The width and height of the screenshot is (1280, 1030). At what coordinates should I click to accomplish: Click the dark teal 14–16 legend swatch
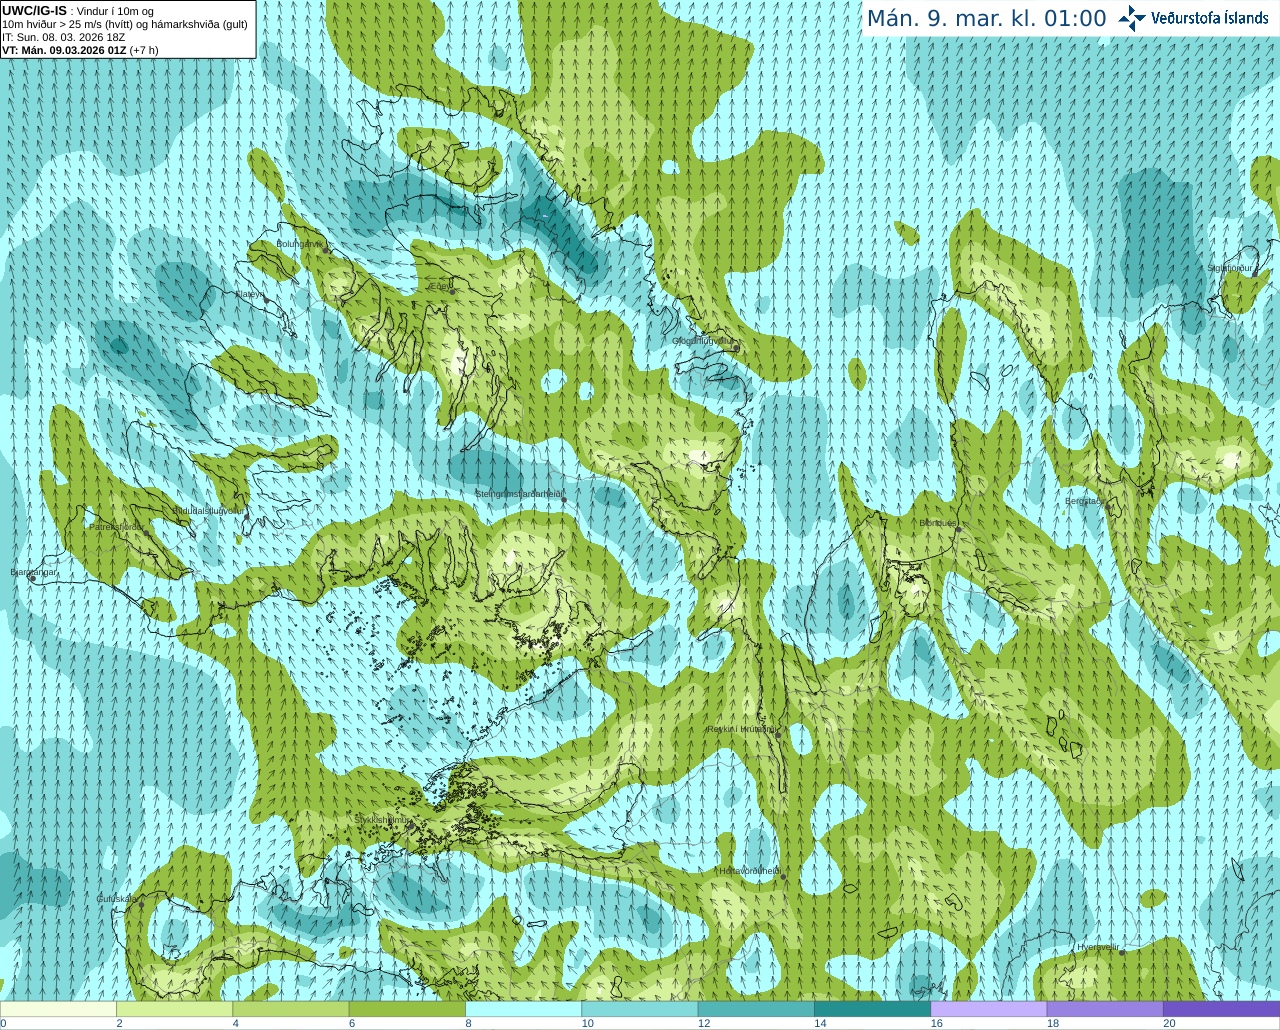pos(872,1009)
